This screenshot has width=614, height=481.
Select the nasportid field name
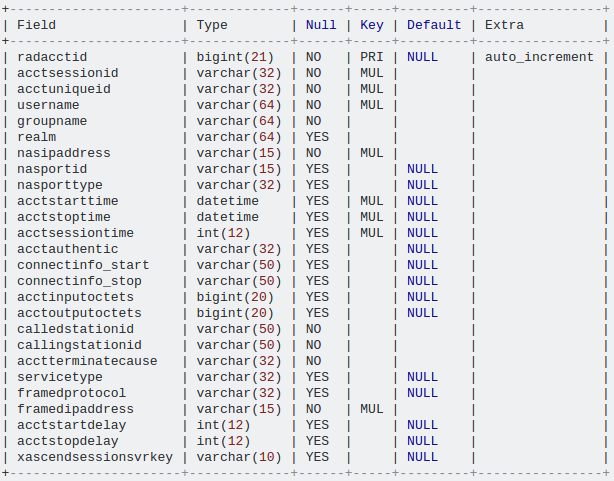point(52,169)
